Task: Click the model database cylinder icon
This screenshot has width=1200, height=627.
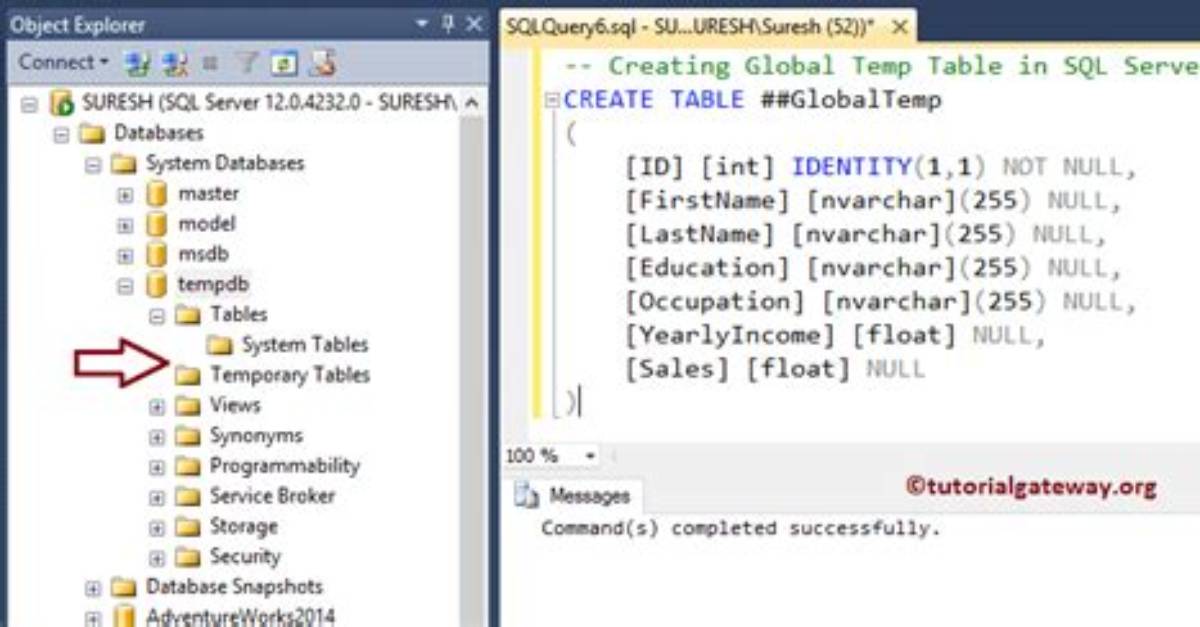Action: click(156, 224)
